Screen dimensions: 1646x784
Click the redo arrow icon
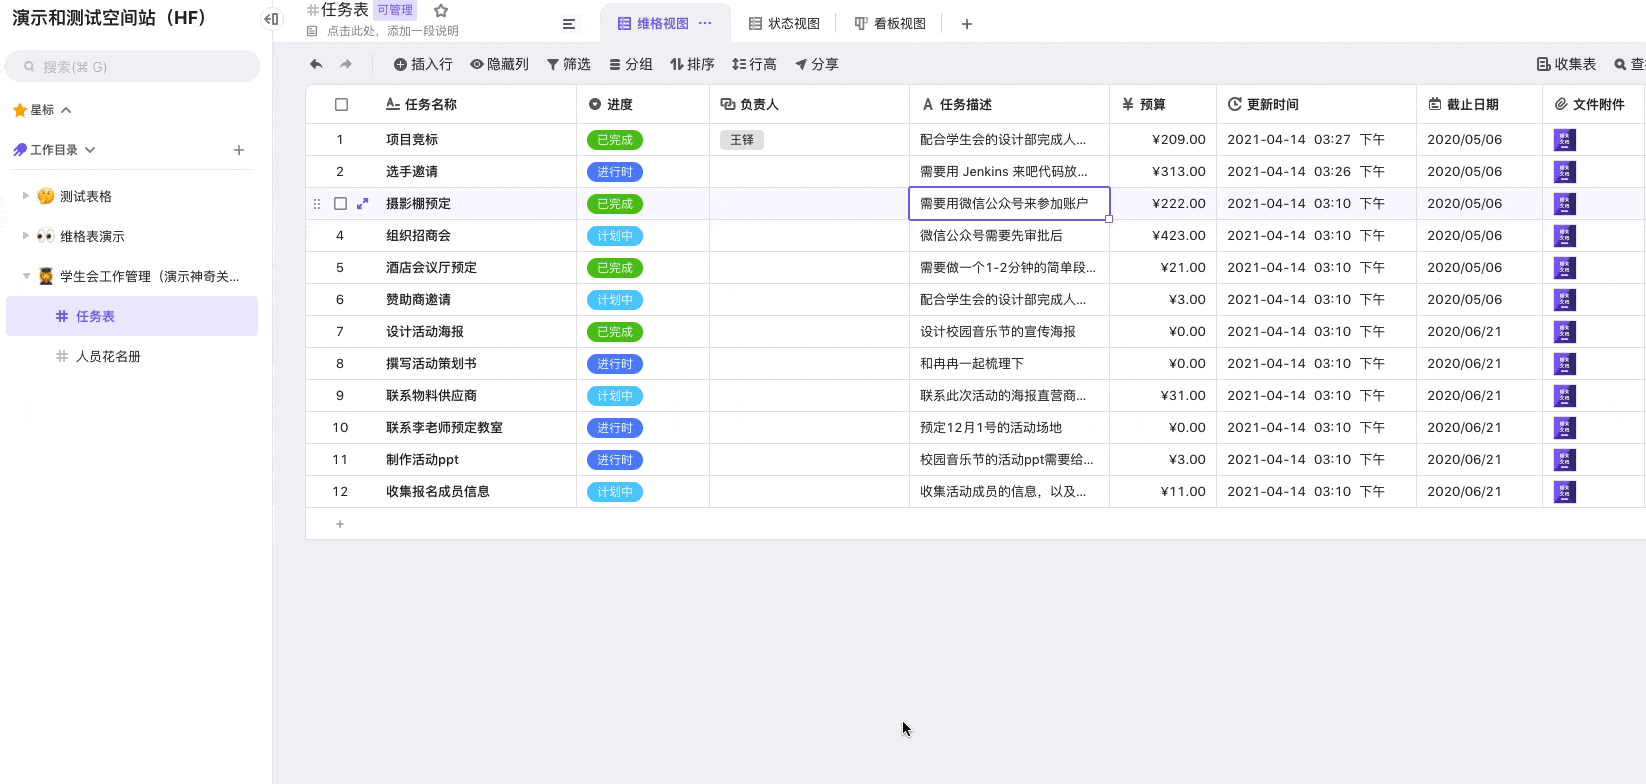point(346,64)
